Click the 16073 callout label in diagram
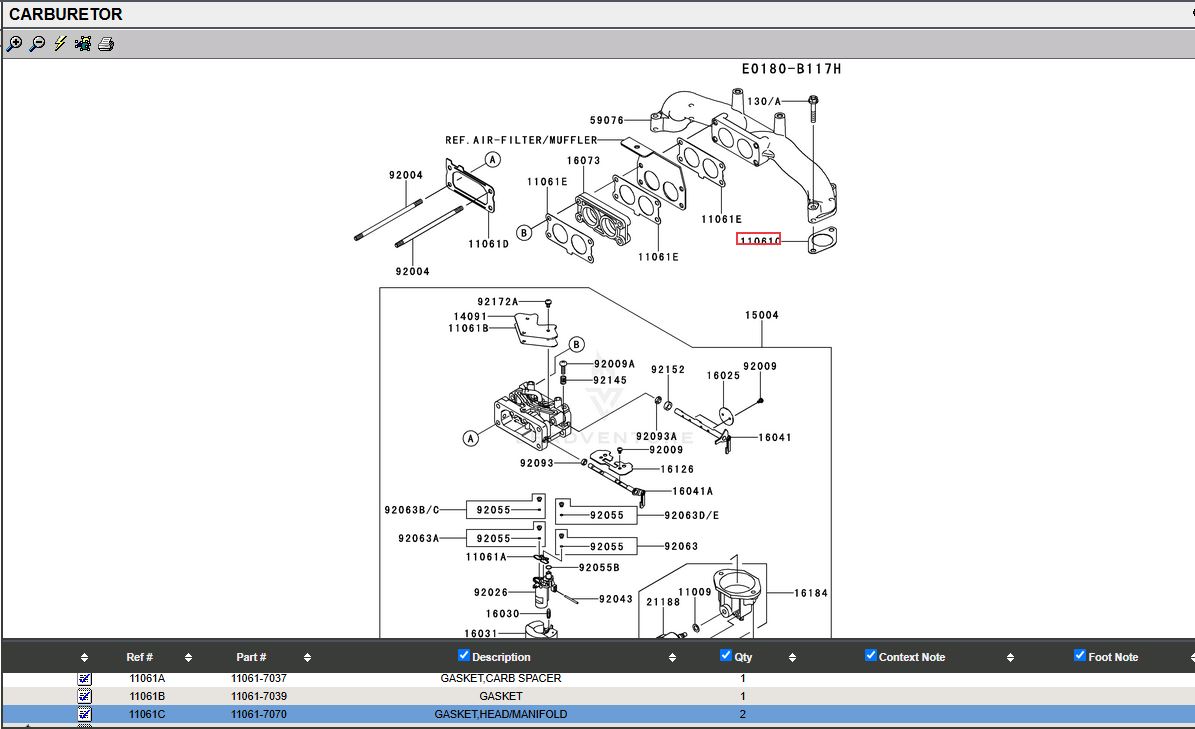 click(x=583, y=161)
